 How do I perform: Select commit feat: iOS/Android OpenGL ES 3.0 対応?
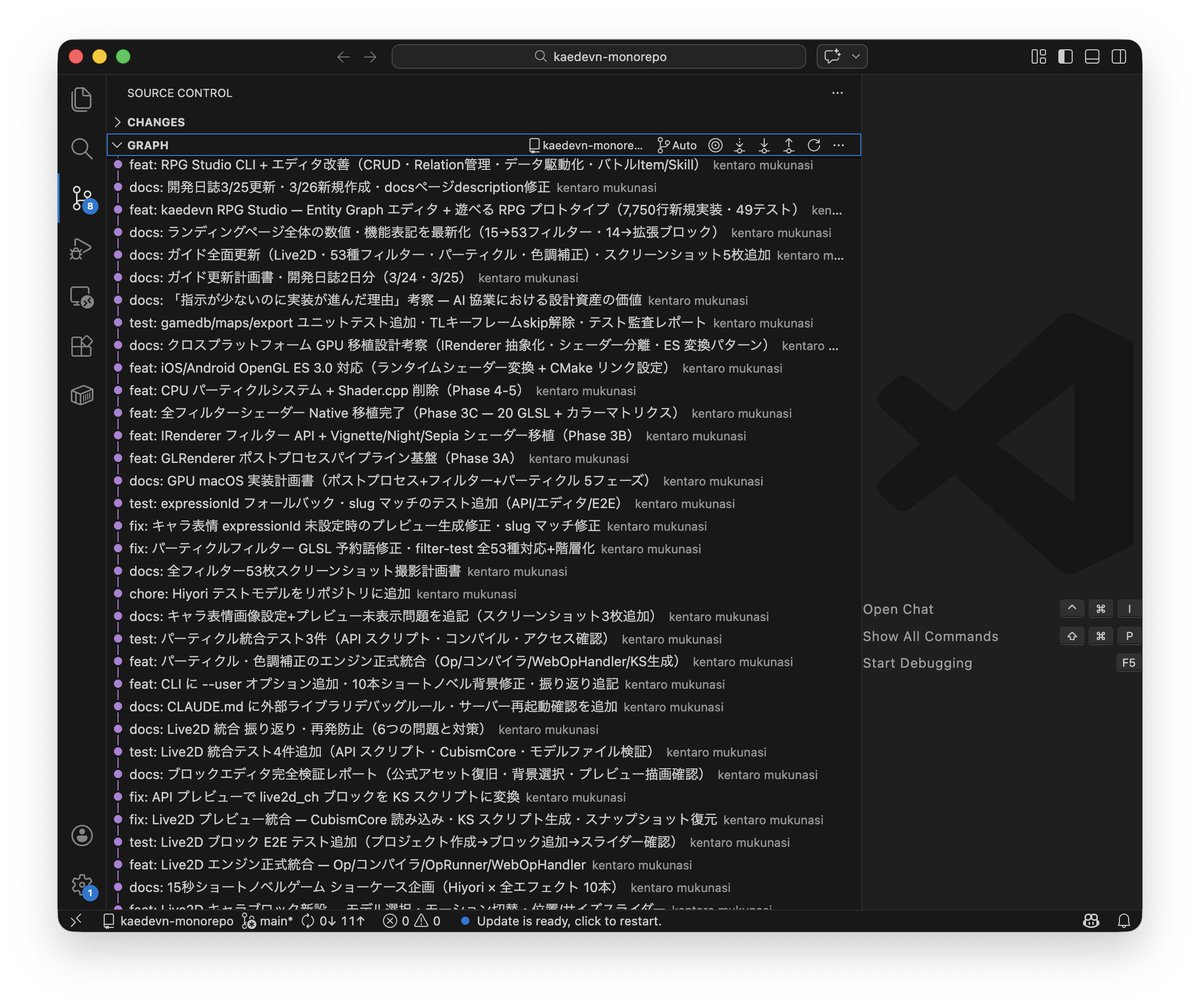click(484, 368)
